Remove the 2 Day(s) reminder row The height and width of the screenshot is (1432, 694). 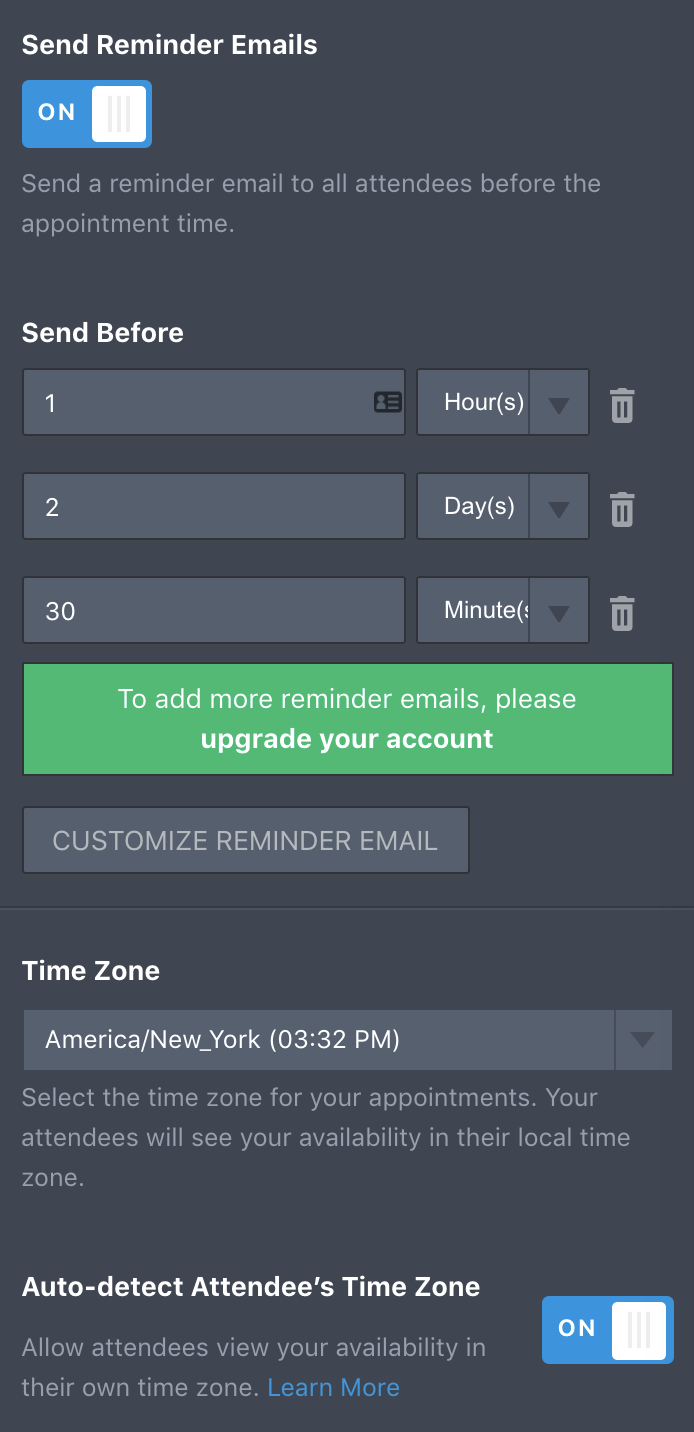pos(621,509)
